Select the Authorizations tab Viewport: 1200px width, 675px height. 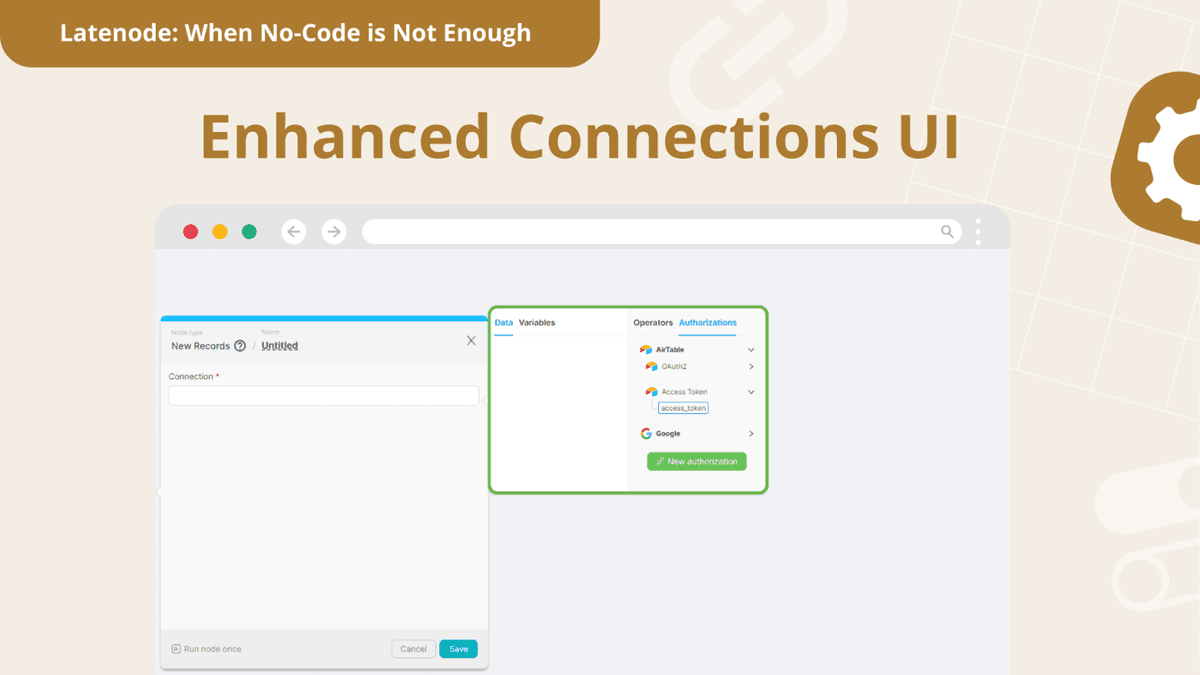coord(708,323)
